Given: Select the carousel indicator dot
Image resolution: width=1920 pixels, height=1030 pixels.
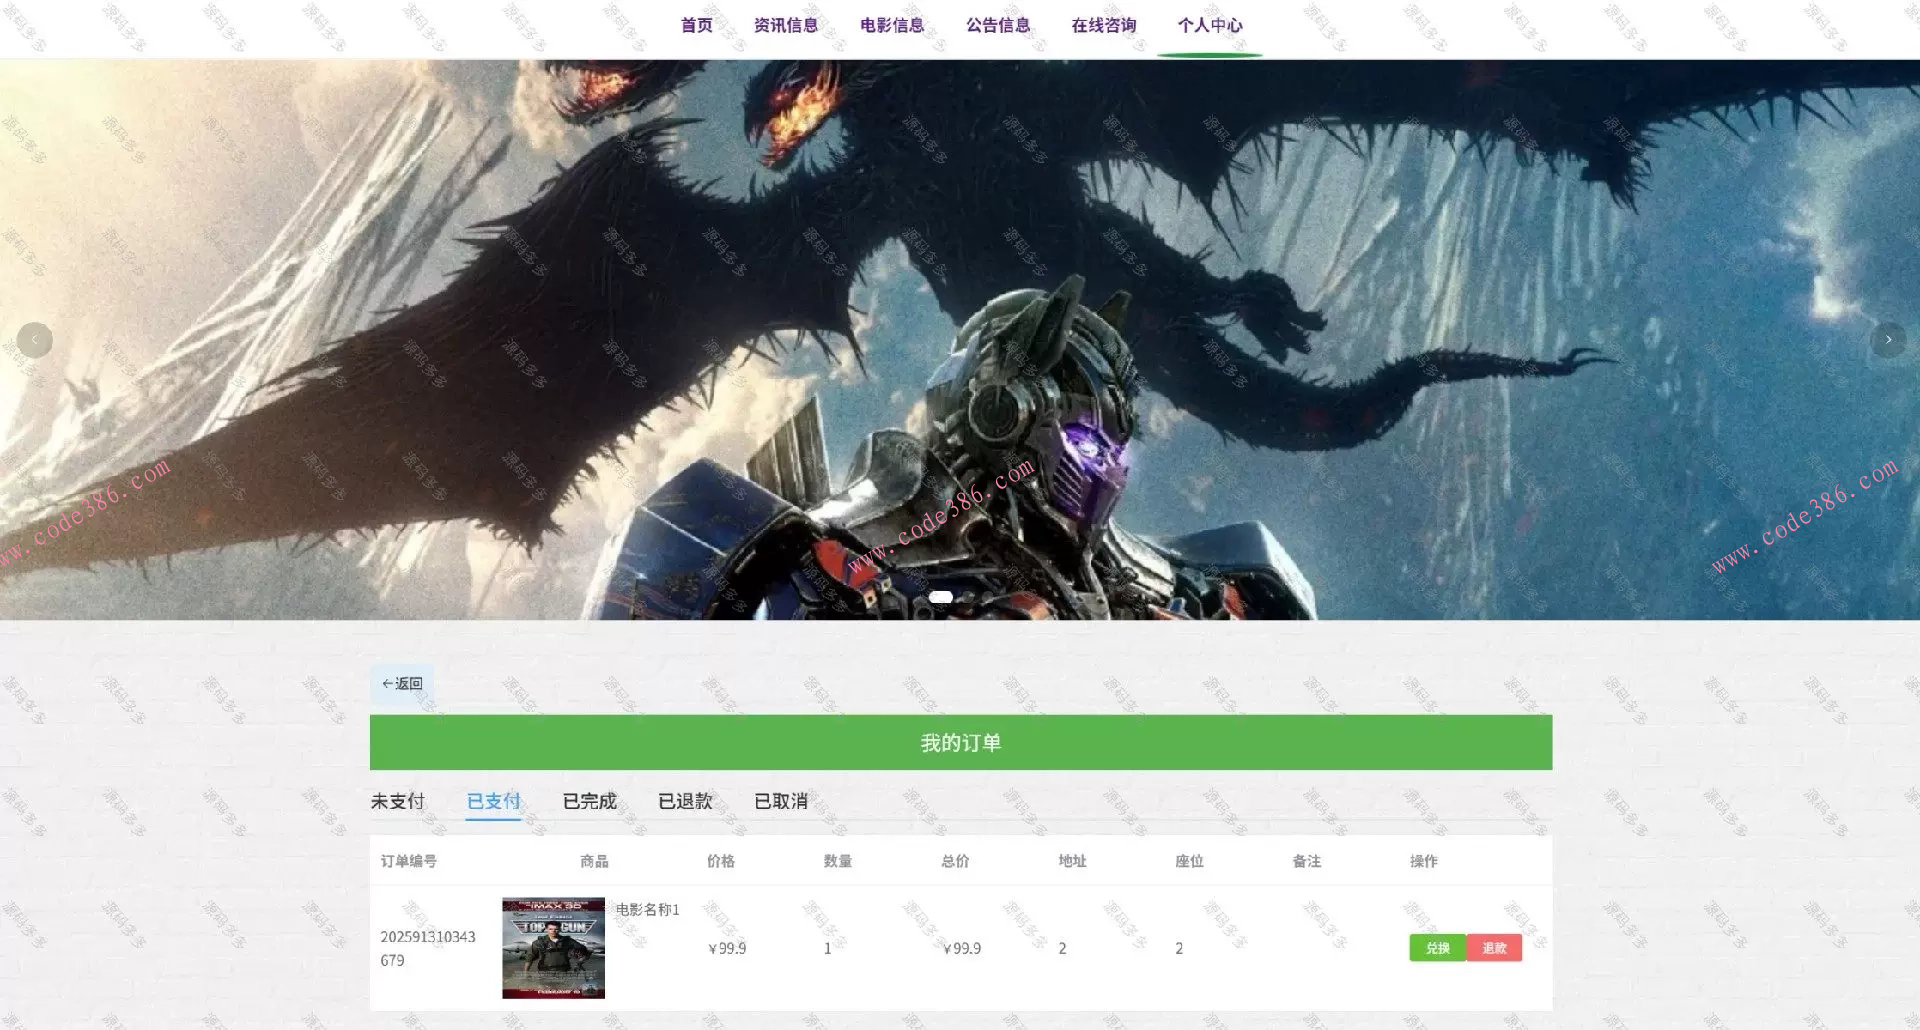Looking at the screenshot, I should coord(941,596).
